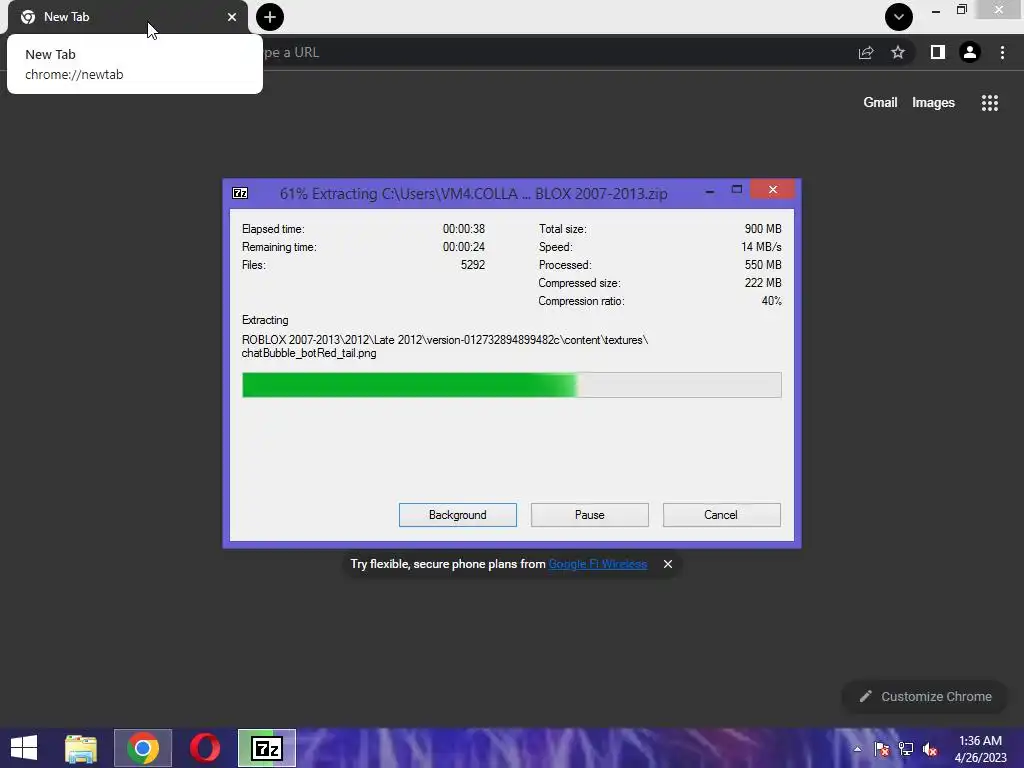This screenshot has width=1024, height=768.
Task: Click the 14 MB/s speed value
Action: coord(761,247)
